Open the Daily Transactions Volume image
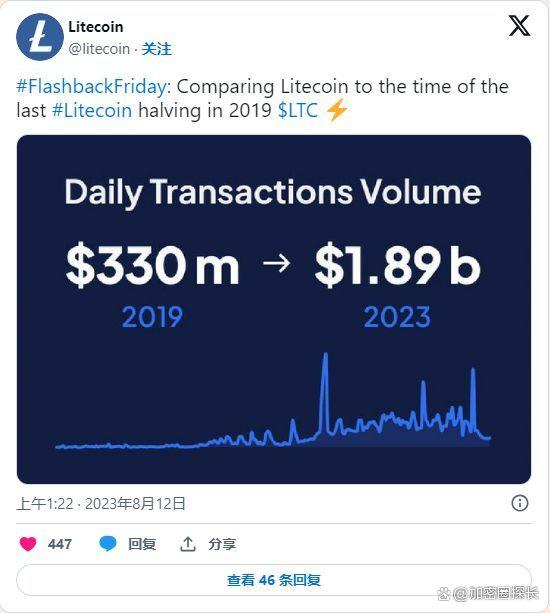This screenshot has height=613, width=550. 274,309
